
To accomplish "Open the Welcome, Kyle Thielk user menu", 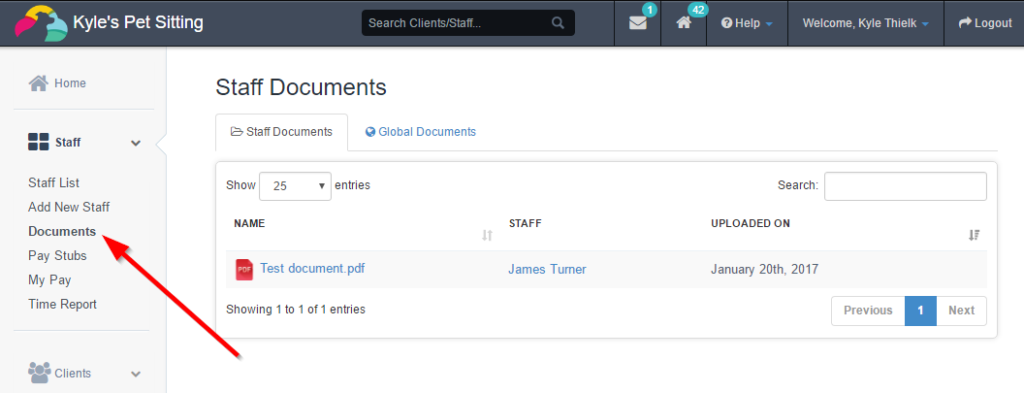I will pos(865,23).
